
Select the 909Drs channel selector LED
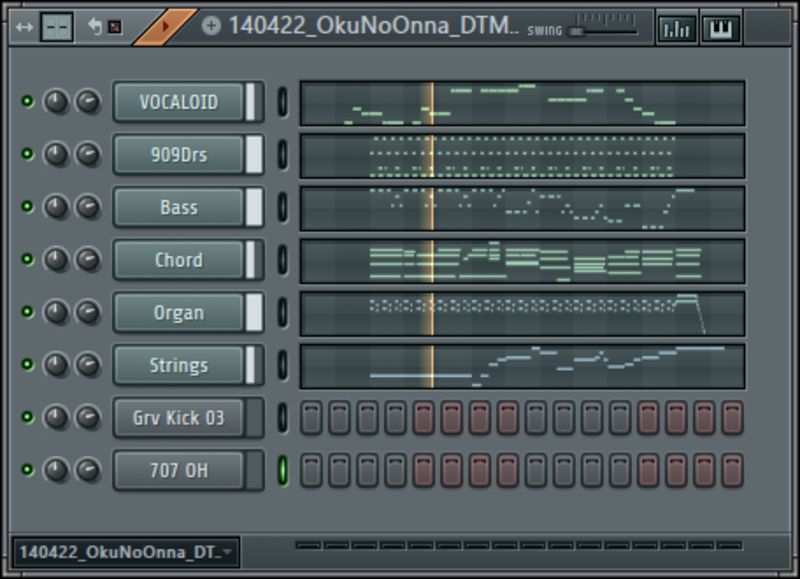(x=282, y=154)
